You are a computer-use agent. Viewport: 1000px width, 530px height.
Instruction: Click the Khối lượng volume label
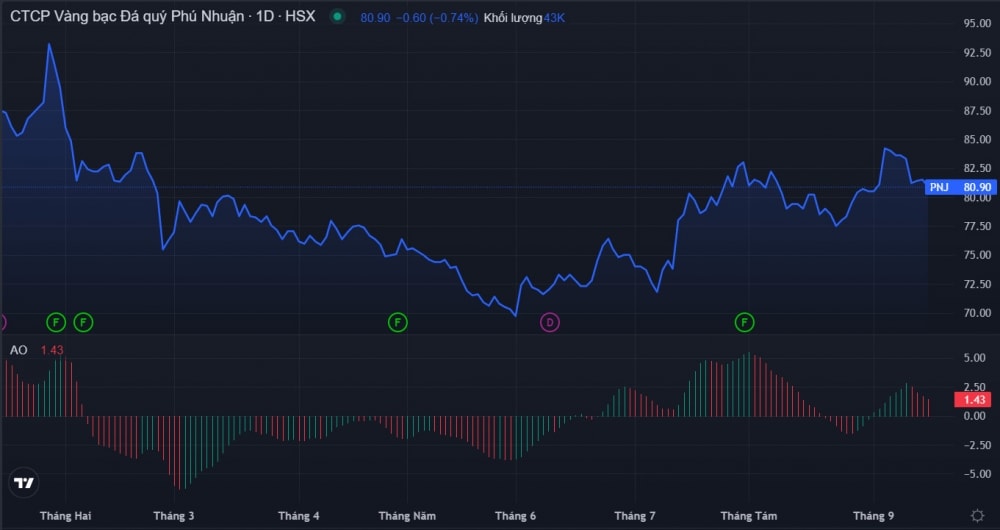513,18
